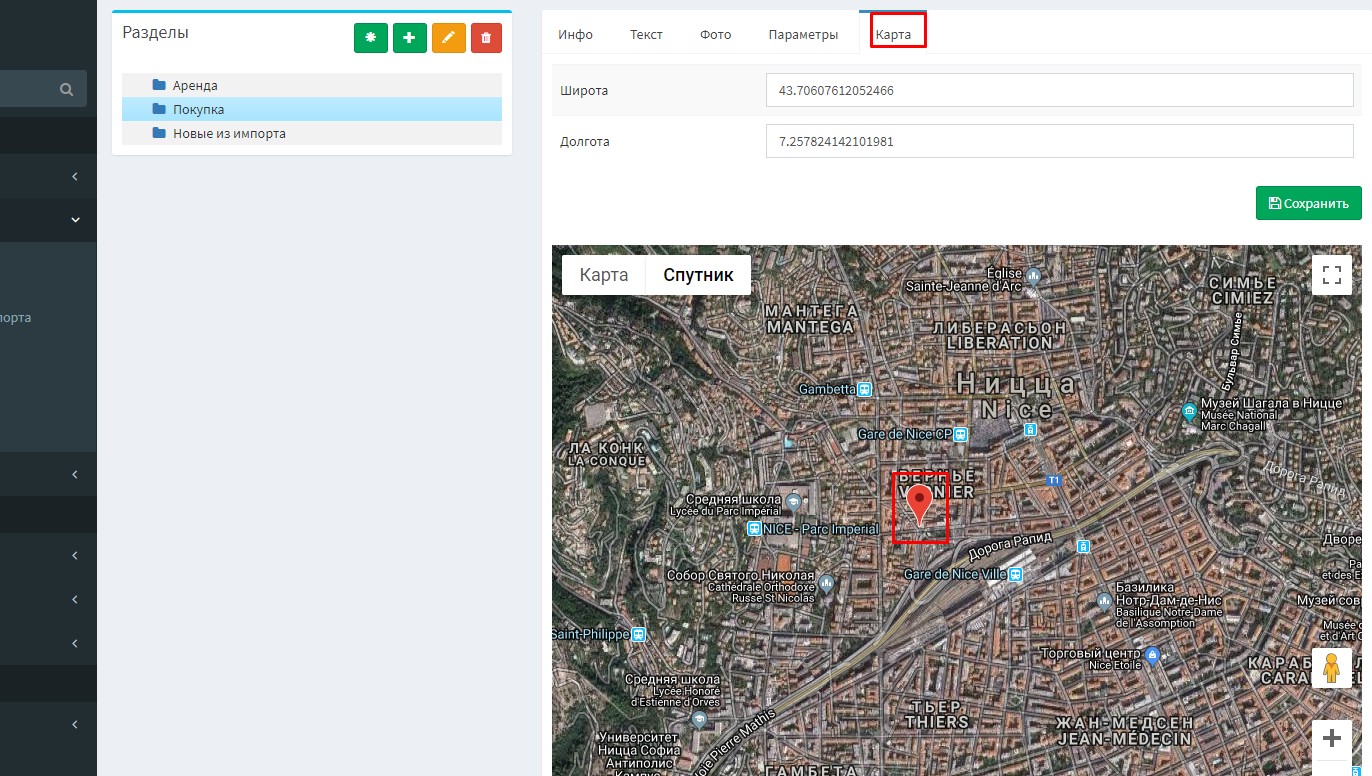Open the Аренда folder in sections tree
Screen dimensions: 1372x776
click(x=195, y=86)
